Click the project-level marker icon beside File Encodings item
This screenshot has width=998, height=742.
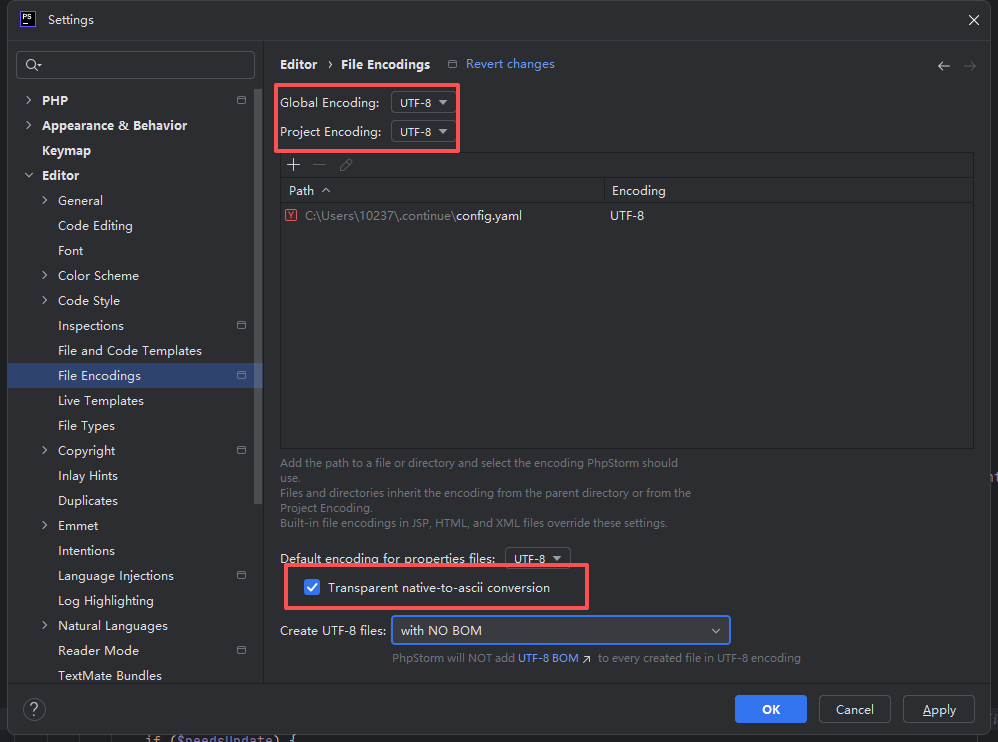[x=241, y=375]
